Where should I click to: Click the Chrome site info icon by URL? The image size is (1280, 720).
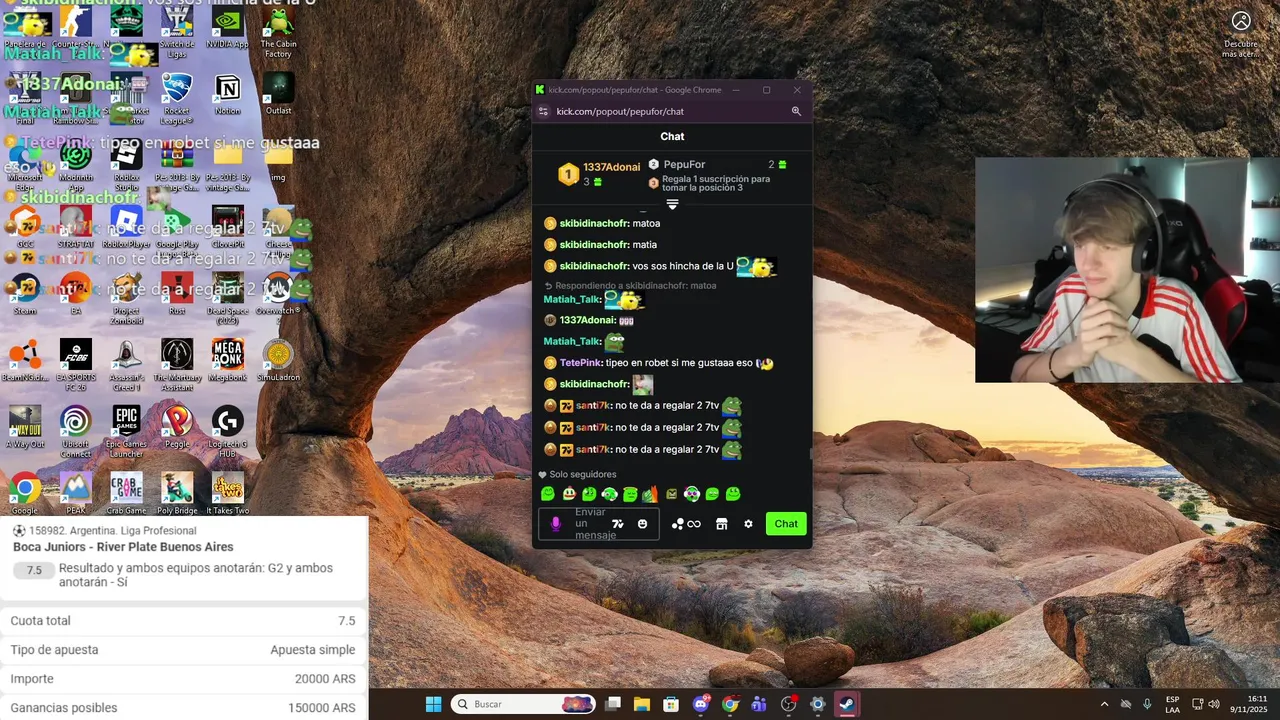[x=543, y=111]
